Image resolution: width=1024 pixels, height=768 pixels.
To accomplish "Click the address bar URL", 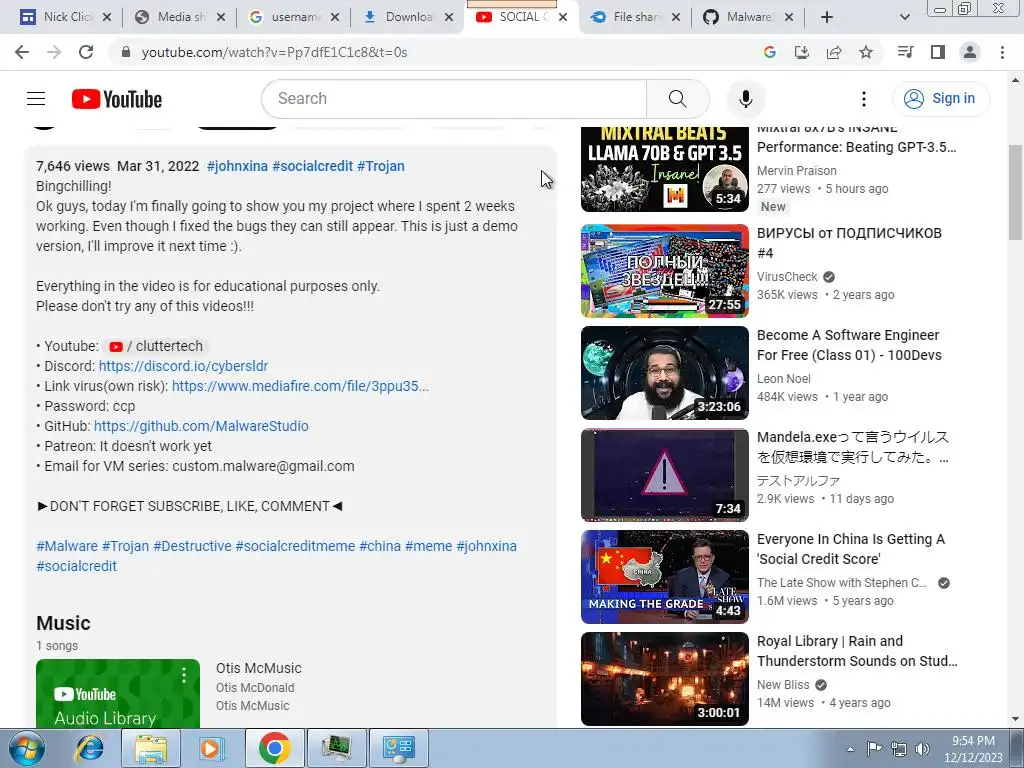I will pos(274,52).
